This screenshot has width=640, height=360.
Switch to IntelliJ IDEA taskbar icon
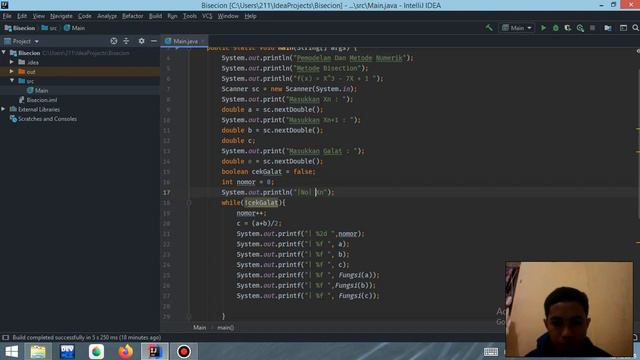coord(155,351)
